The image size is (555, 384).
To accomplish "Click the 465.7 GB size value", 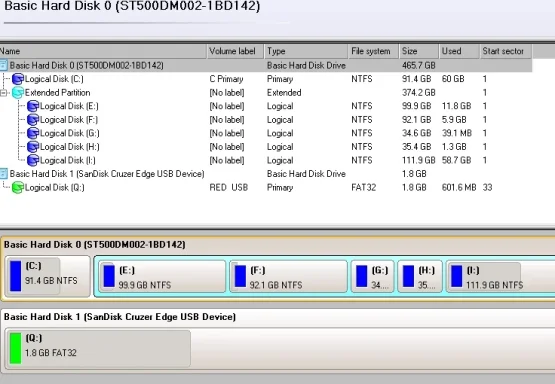I will pos(418,65).
